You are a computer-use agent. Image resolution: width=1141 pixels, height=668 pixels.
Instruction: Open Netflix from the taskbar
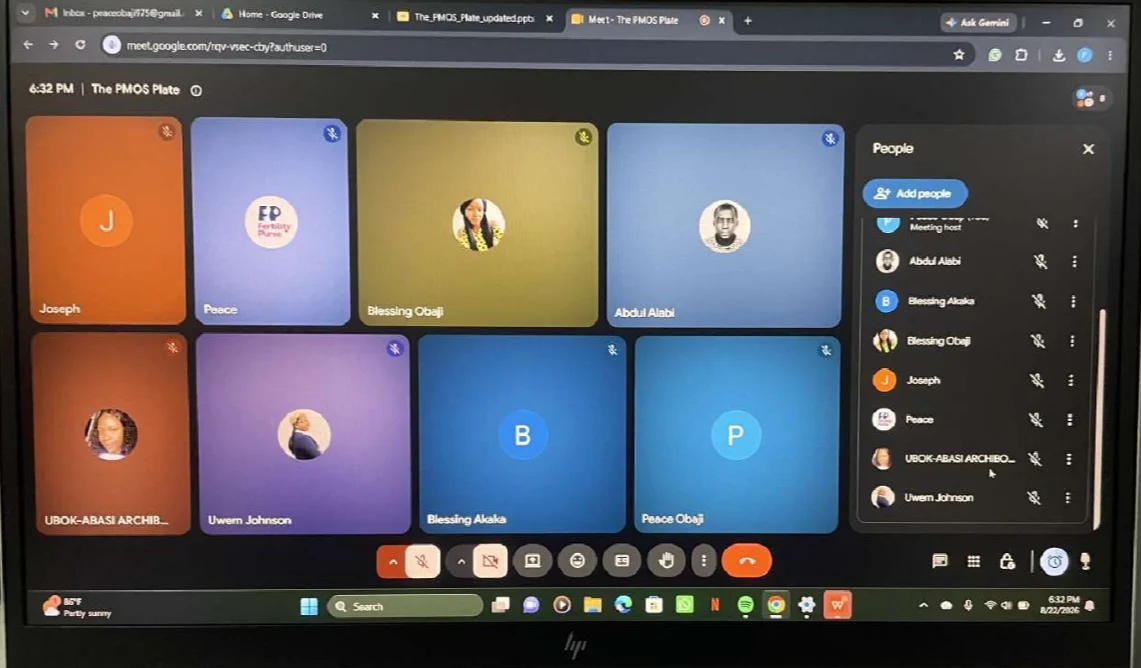point(715,605)
